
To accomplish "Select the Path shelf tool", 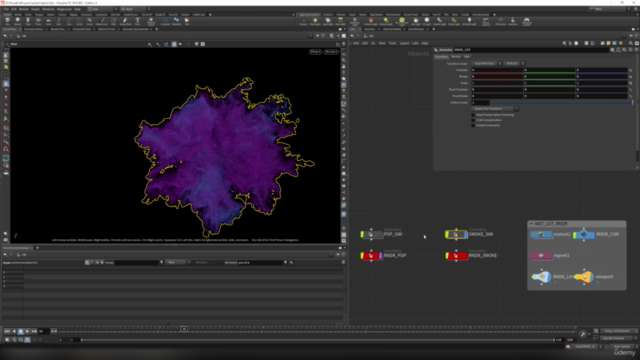I will tap(113, 21).
